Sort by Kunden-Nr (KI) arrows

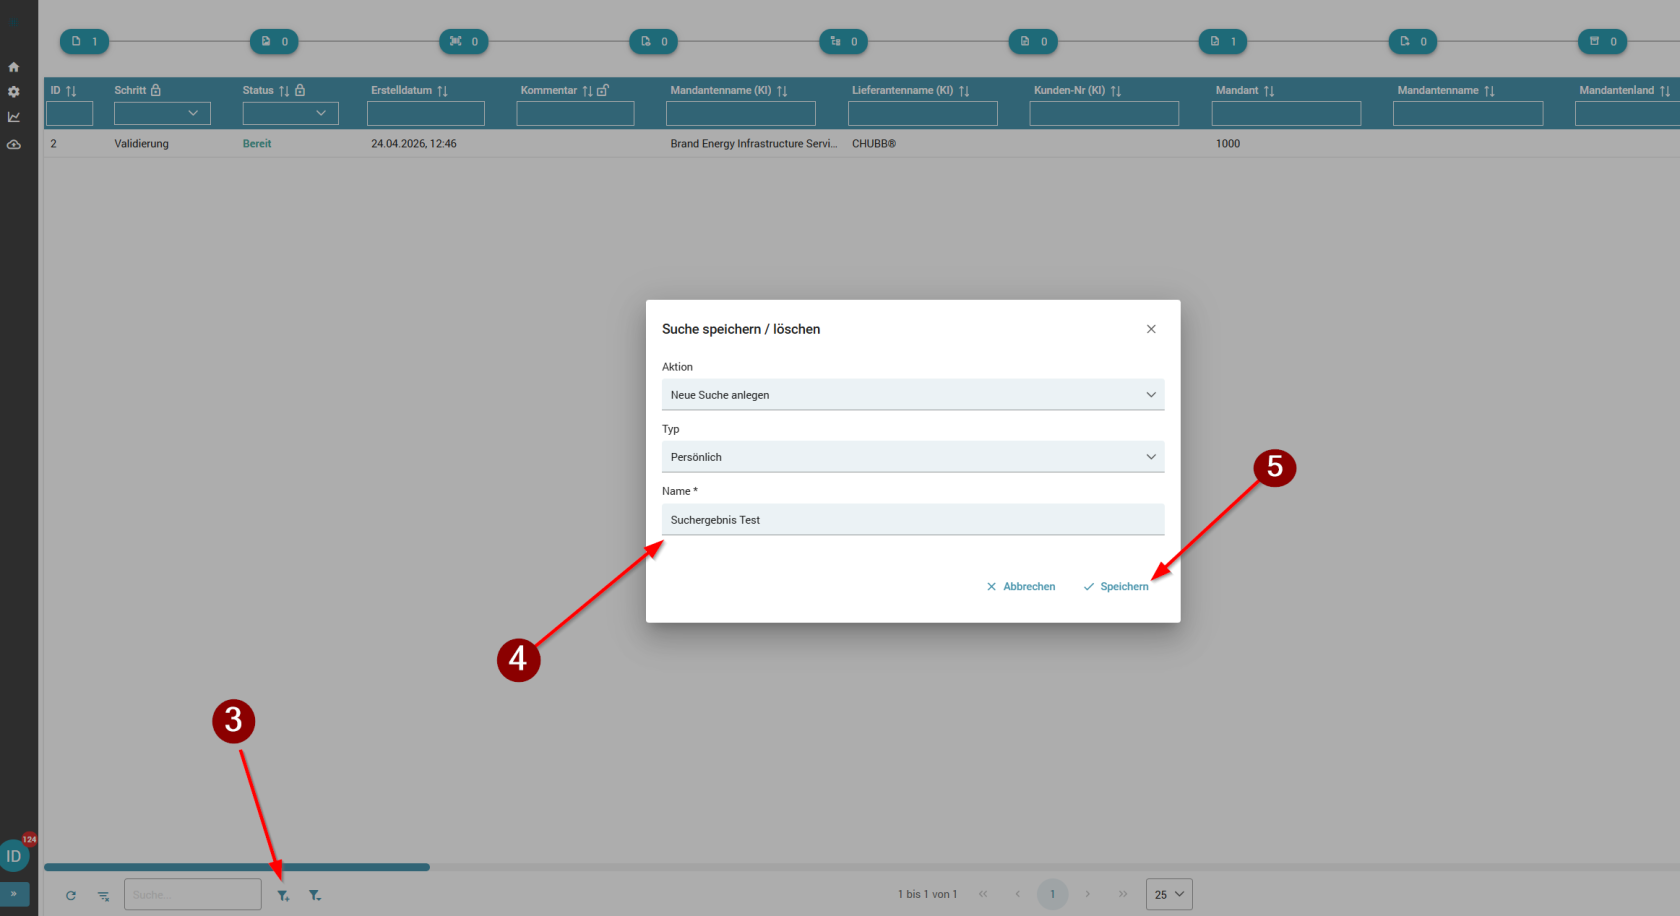(1116, 91)
